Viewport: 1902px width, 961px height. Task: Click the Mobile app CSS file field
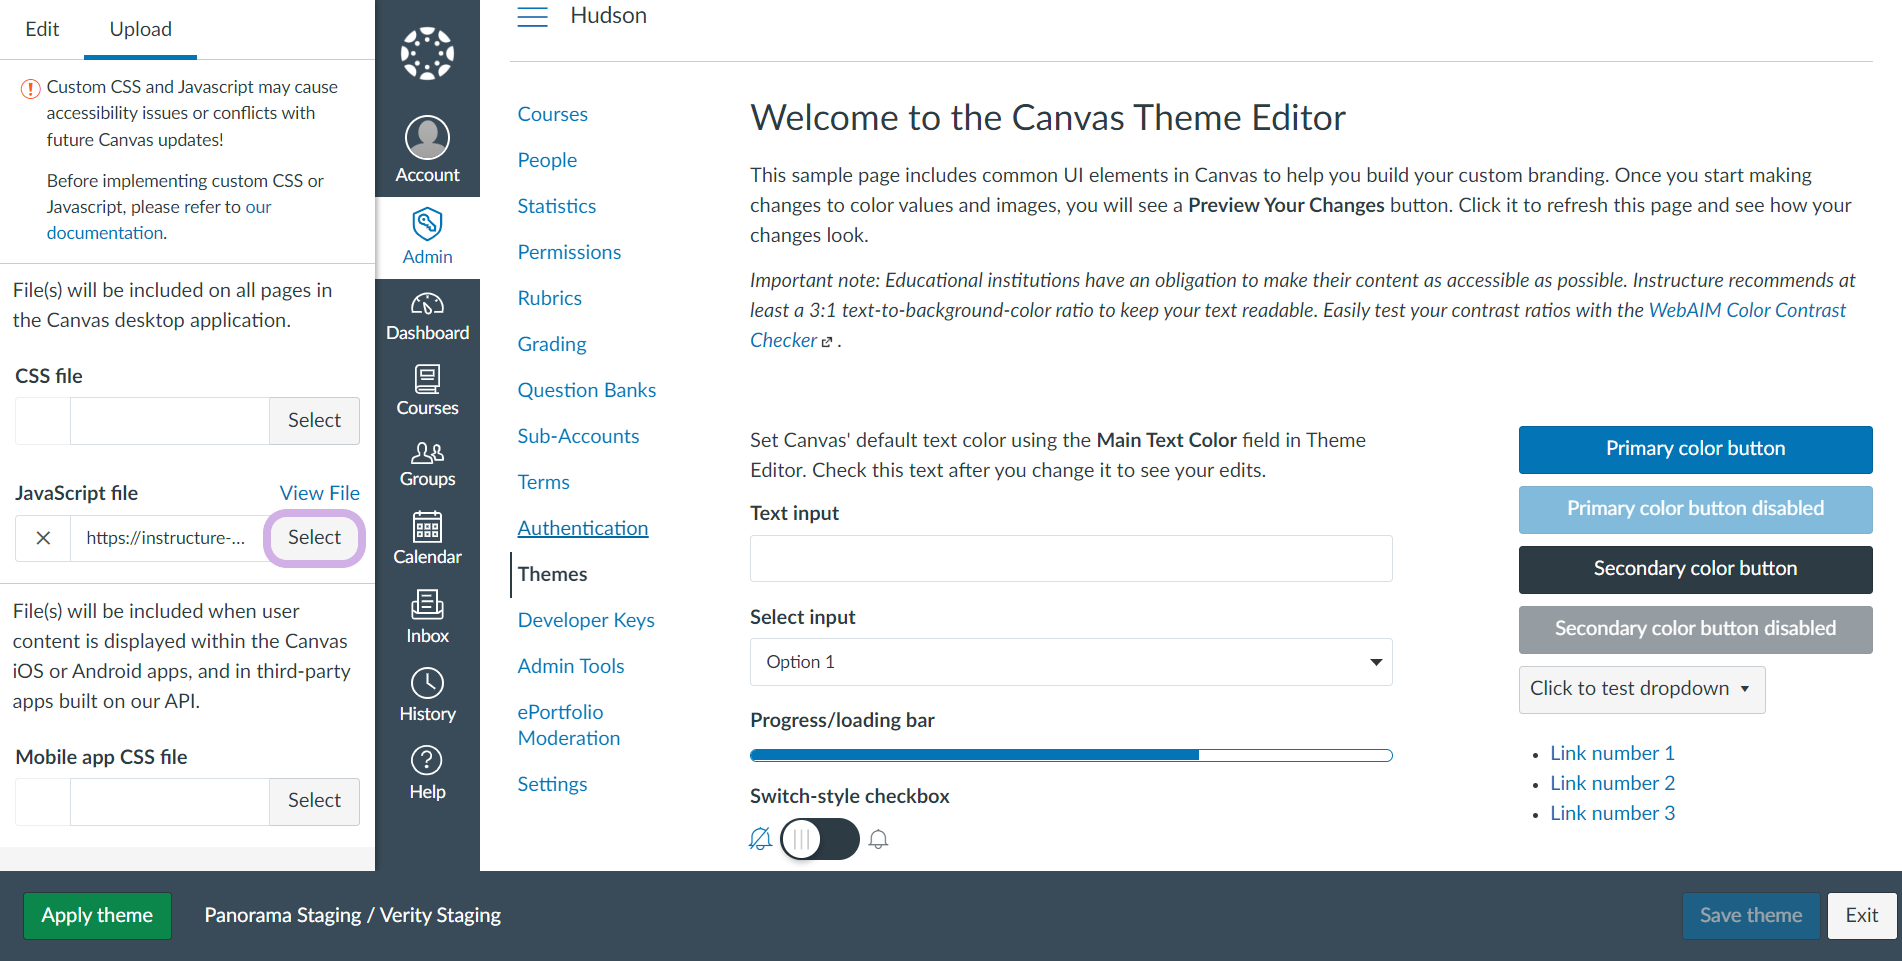click(169, 801)
